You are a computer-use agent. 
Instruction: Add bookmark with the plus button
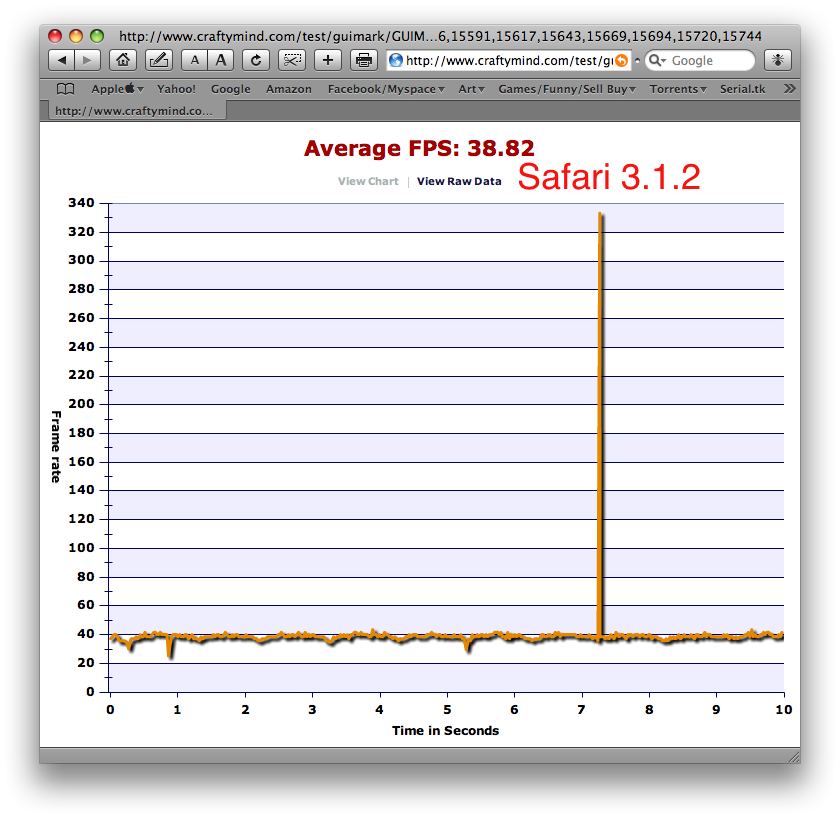click(x=328, y=61)
